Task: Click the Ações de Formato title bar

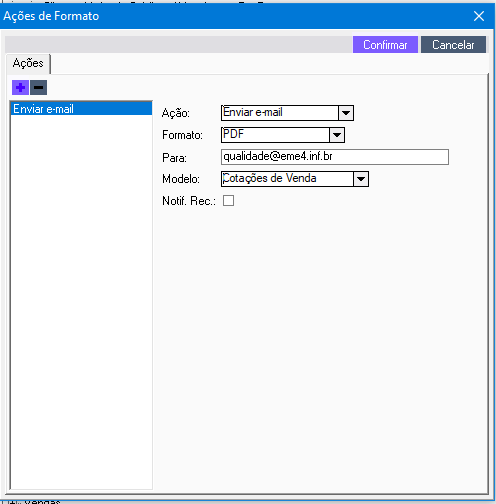Action: click(233, 16)
